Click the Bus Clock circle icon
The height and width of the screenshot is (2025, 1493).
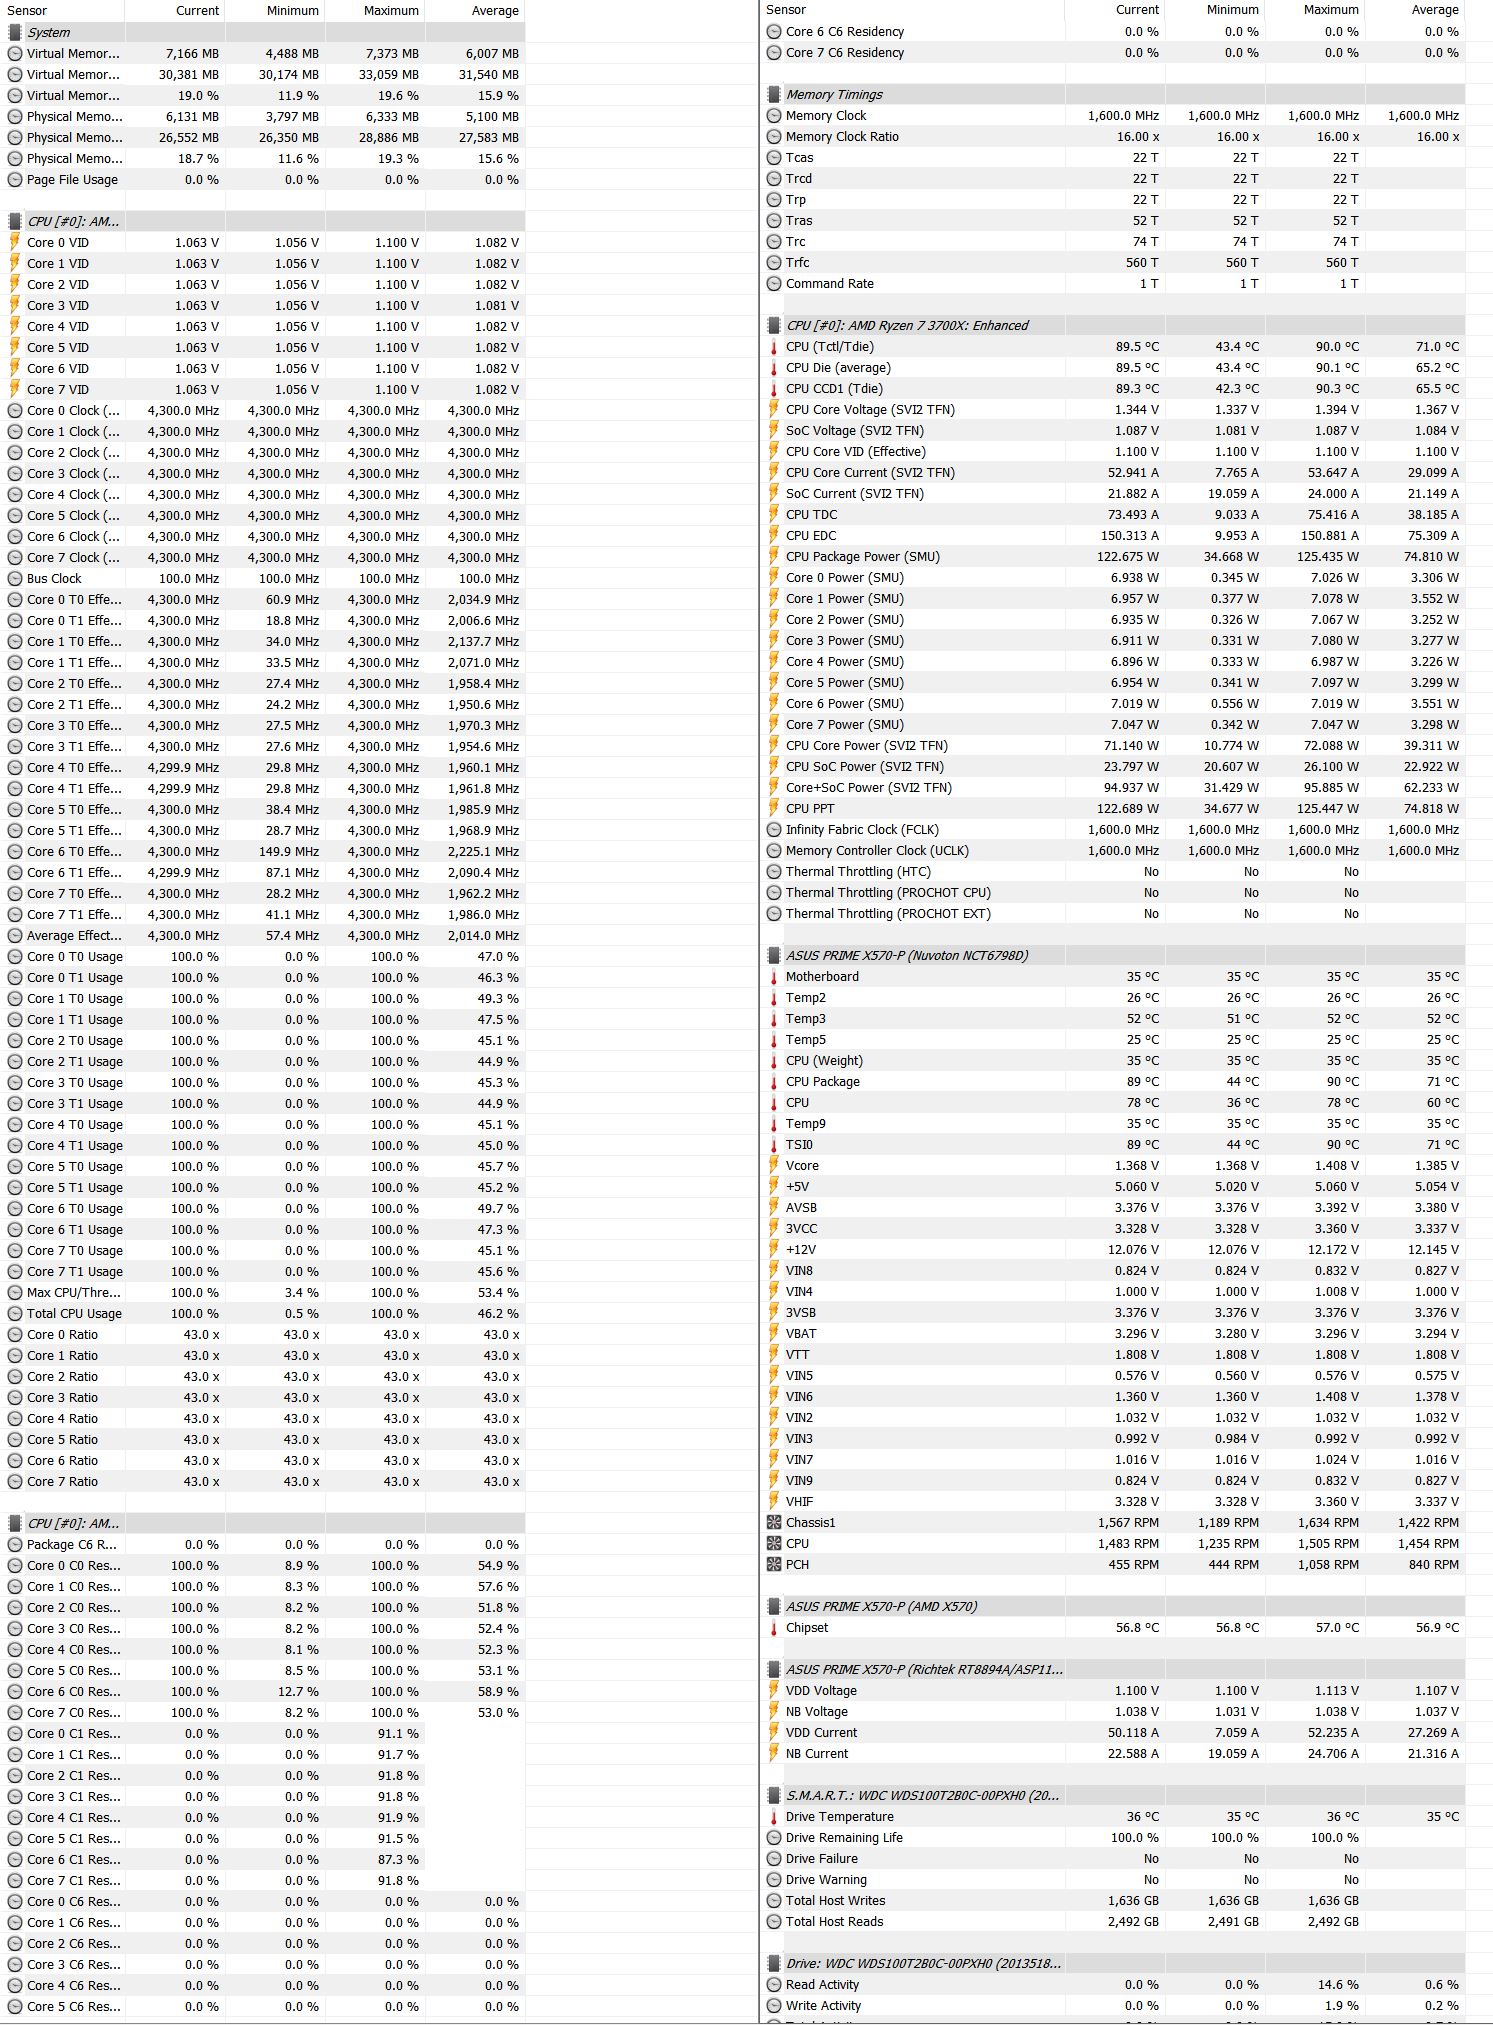(x=15, y=579)
